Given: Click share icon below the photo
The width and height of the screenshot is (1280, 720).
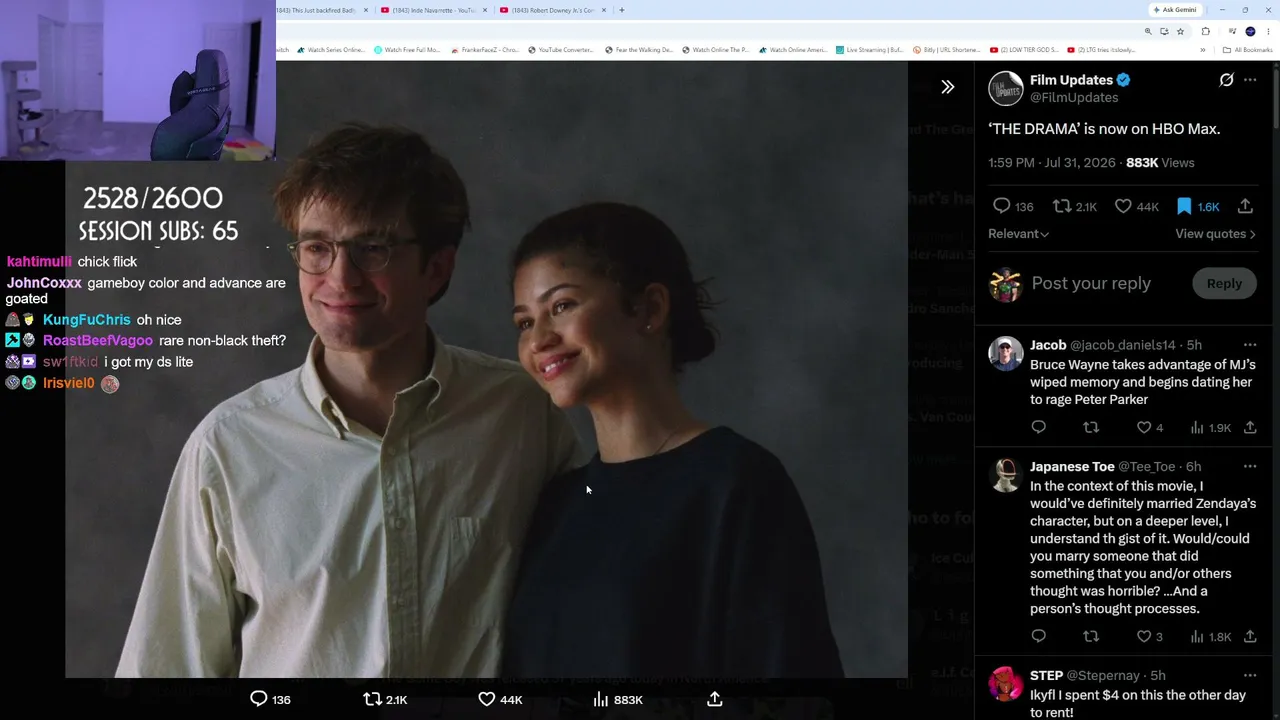Looking at the screenshot, I should click(714, 699).
